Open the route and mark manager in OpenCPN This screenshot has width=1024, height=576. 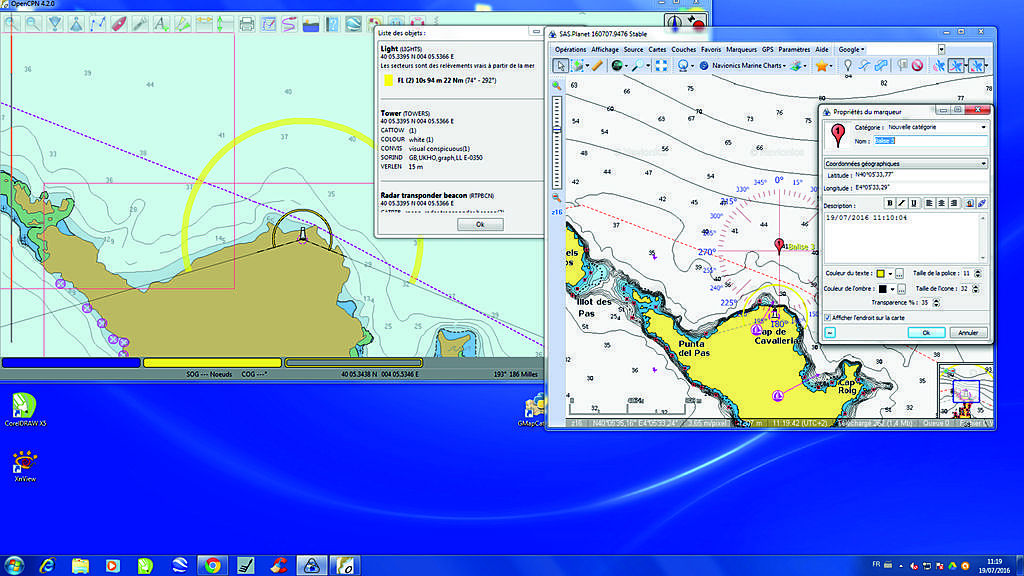[268, 24]
